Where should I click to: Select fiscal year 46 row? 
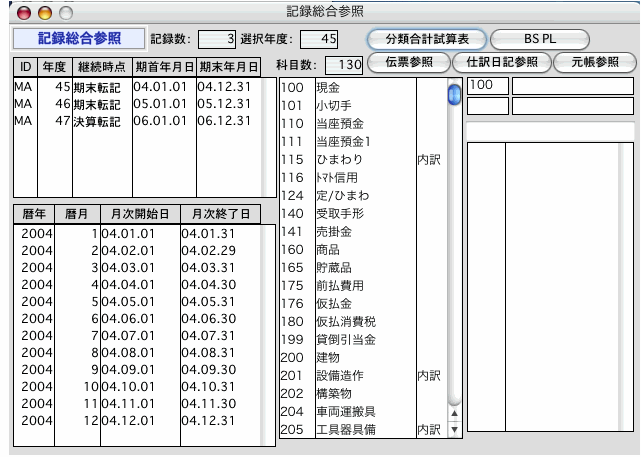click(135, 104)
